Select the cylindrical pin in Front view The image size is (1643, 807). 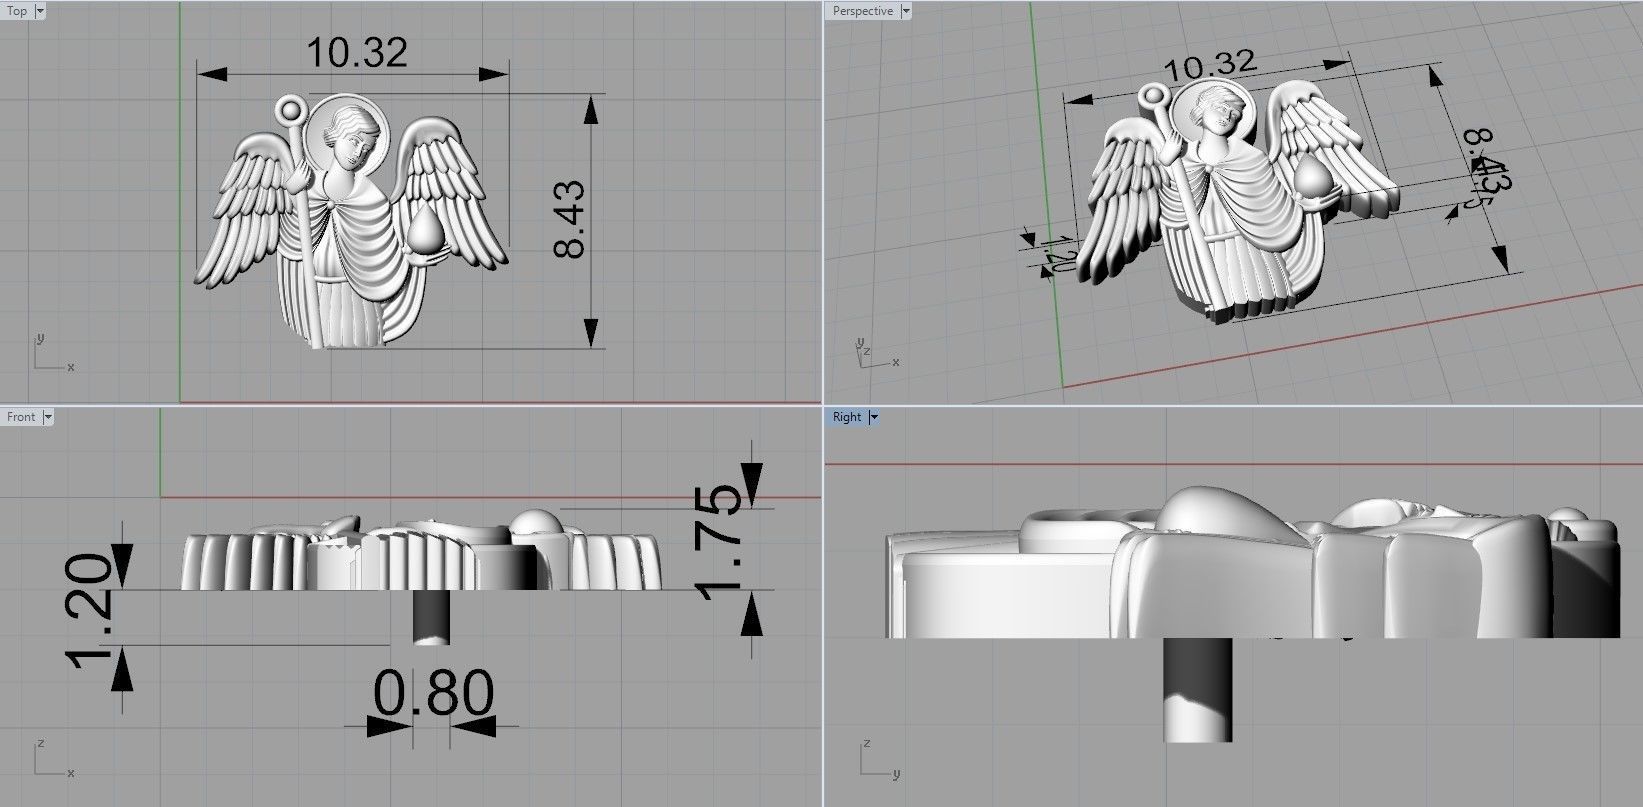[x=431, y=618]
